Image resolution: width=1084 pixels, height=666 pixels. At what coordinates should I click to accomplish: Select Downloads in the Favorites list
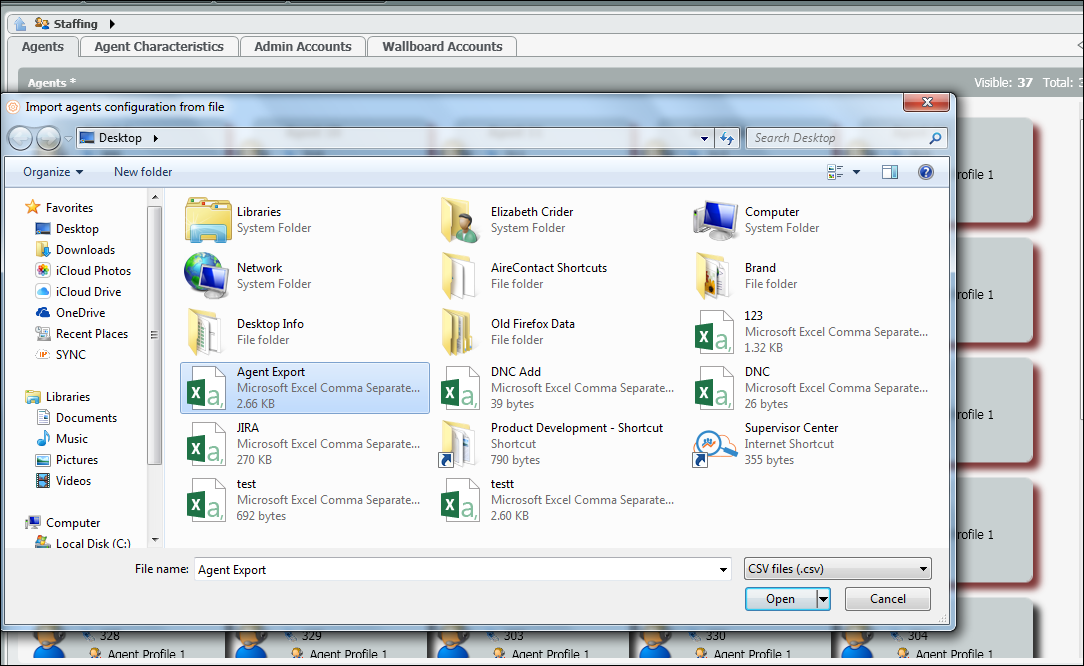[85, 250]
